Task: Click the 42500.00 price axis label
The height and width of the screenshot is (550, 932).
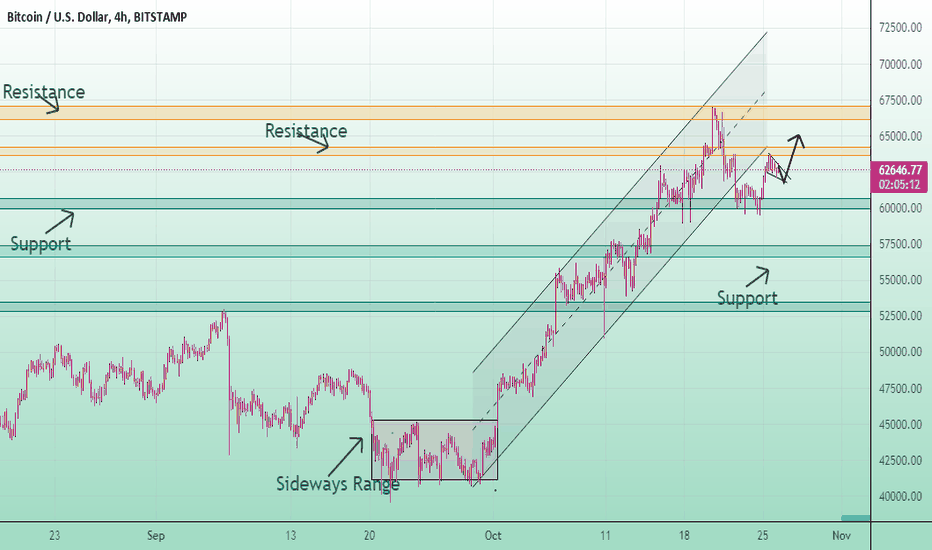Action: tap(900, 460)
